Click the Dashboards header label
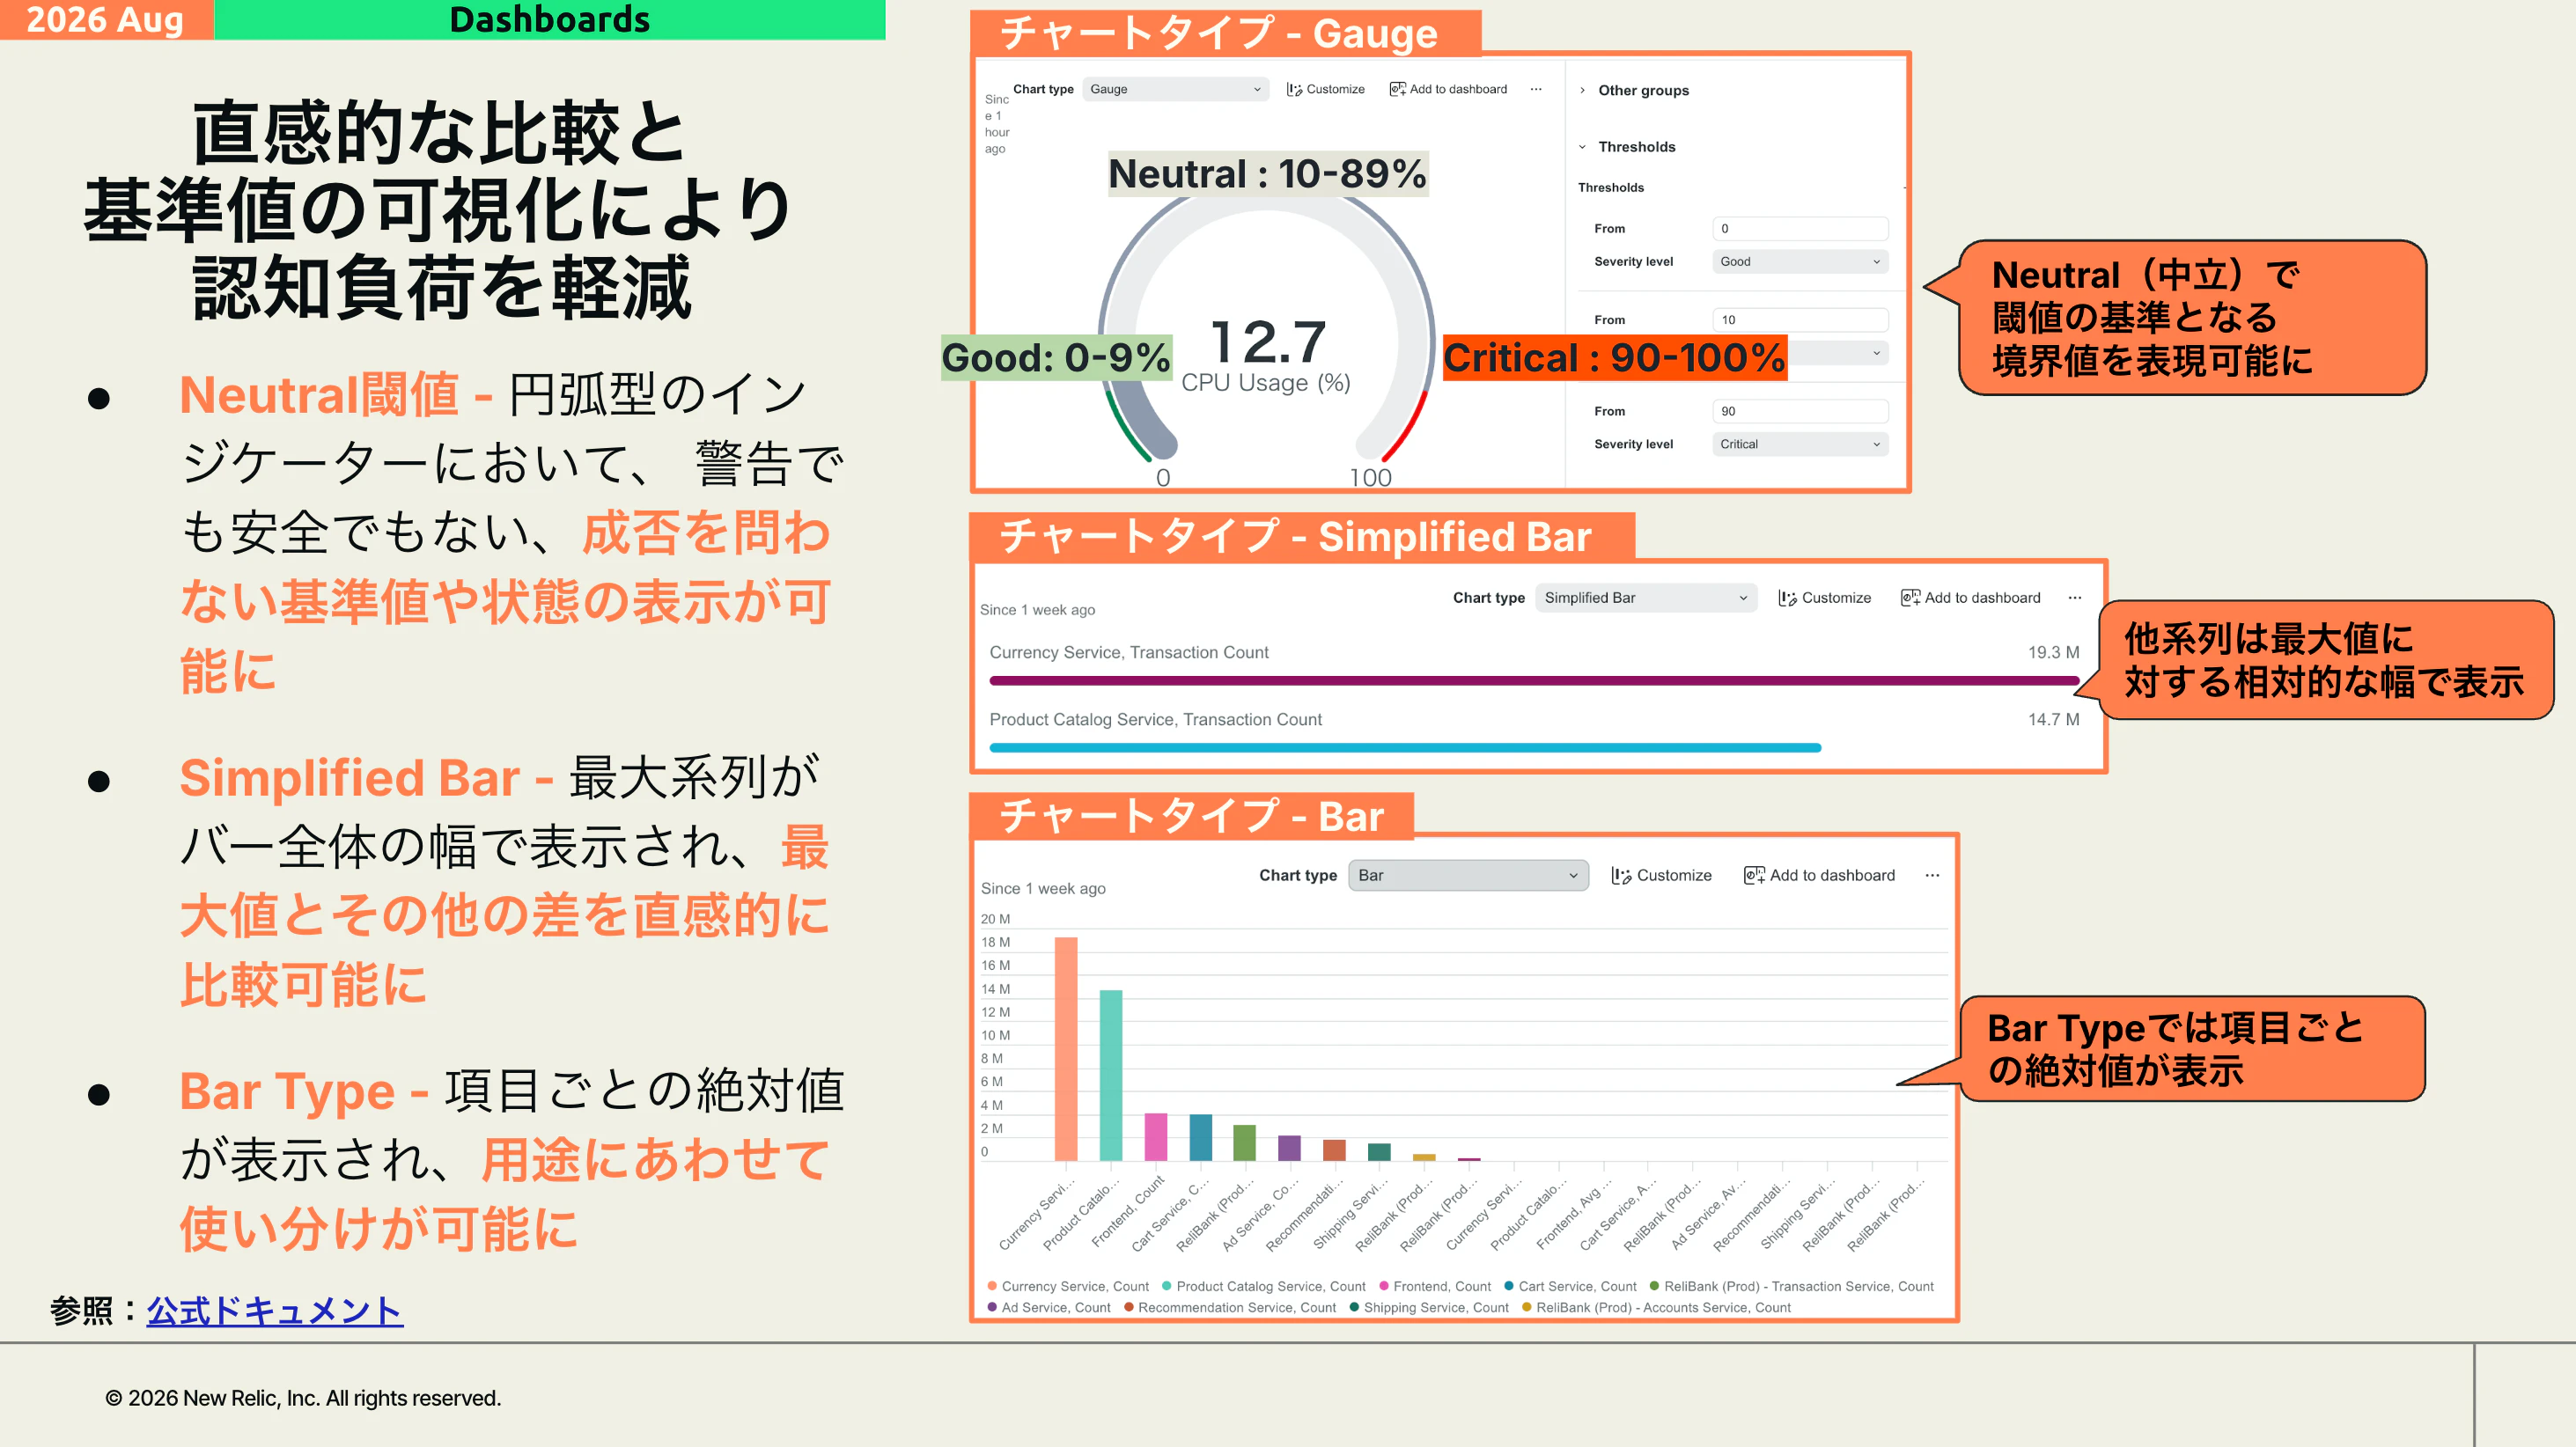Screen dimensions: 2576x1447 click(x=549, y=19)
